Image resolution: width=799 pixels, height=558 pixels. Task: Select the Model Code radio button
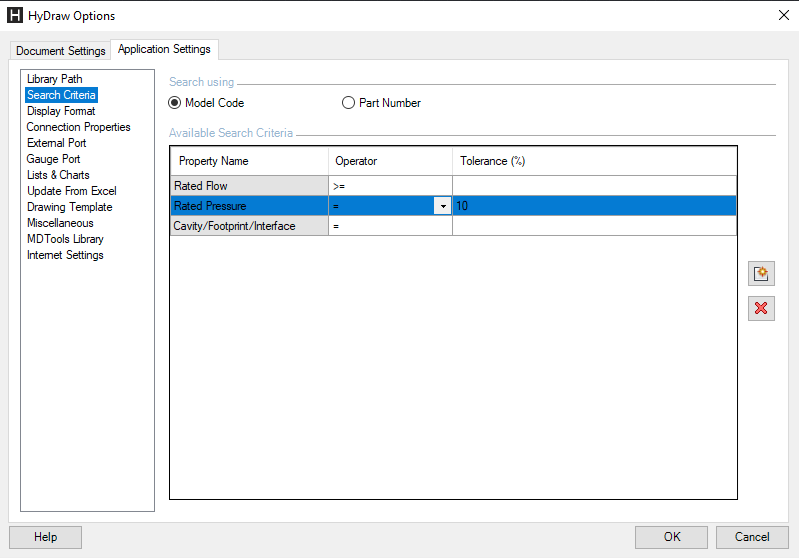tap(175, 103)
